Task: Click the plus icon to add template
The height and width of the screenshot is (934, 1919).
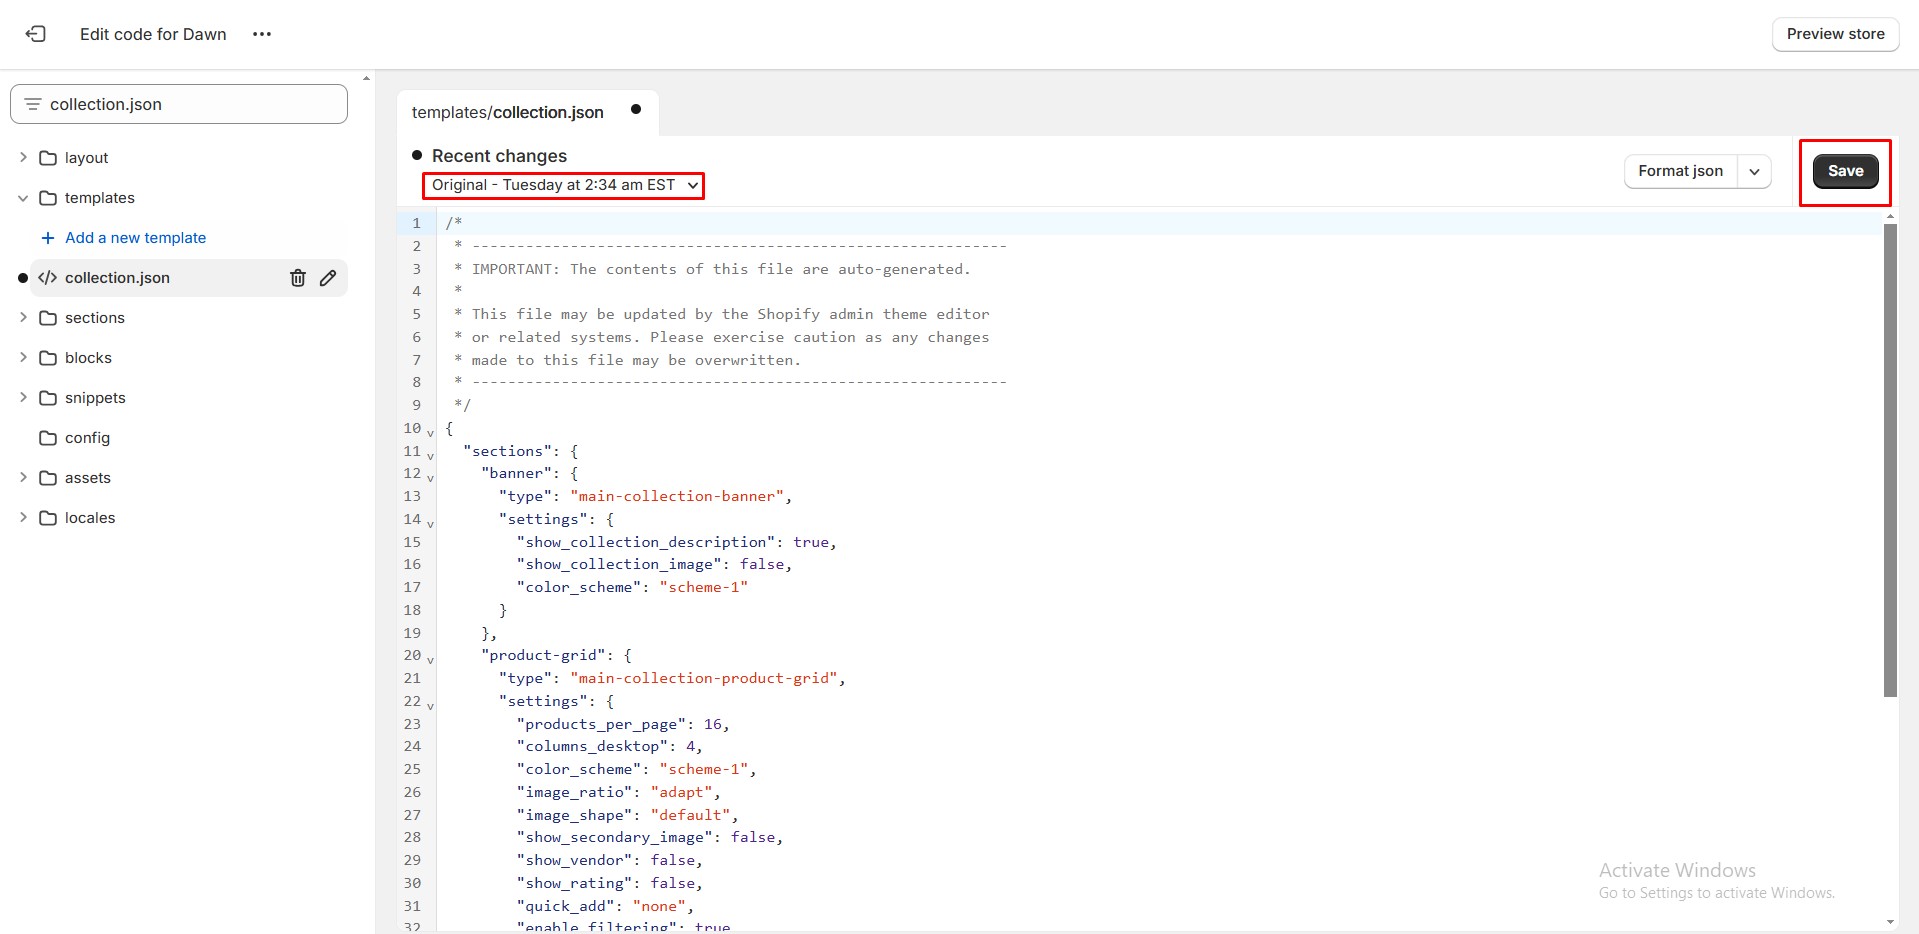Action: (x=47, y=238)
